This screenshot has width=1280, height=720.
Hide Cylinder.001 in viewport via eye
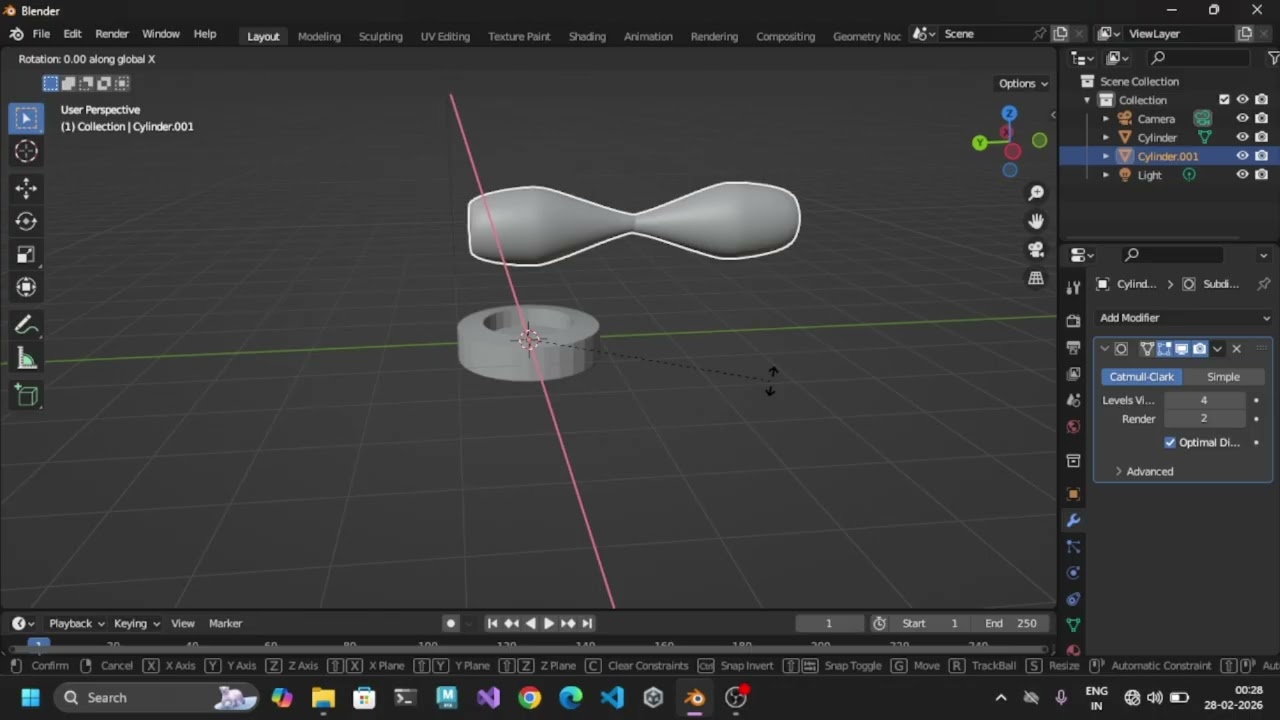click(1242, 156)
